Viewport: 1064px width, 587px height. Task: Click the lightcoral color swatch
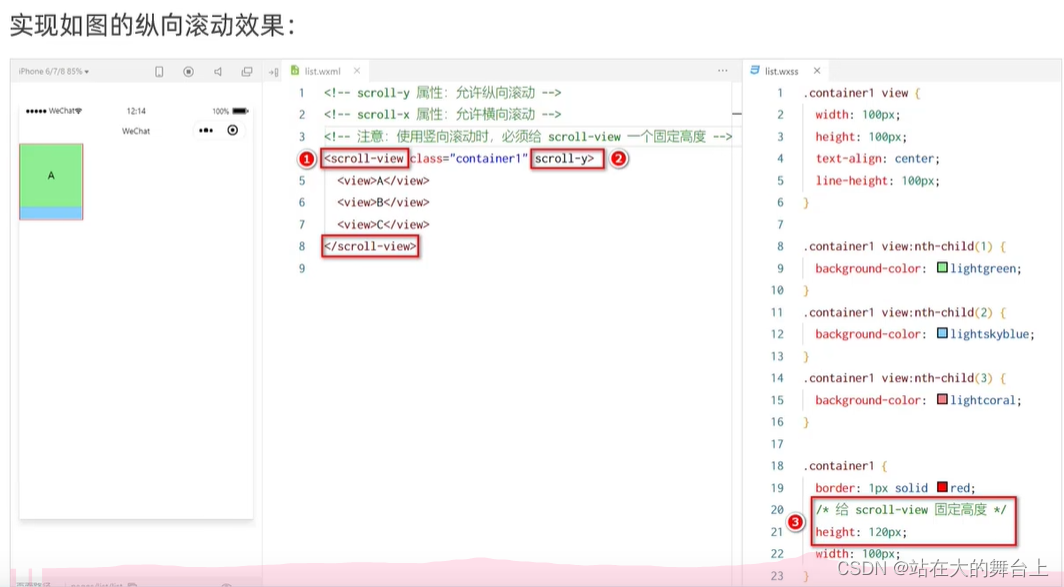[x=942, y=399]
